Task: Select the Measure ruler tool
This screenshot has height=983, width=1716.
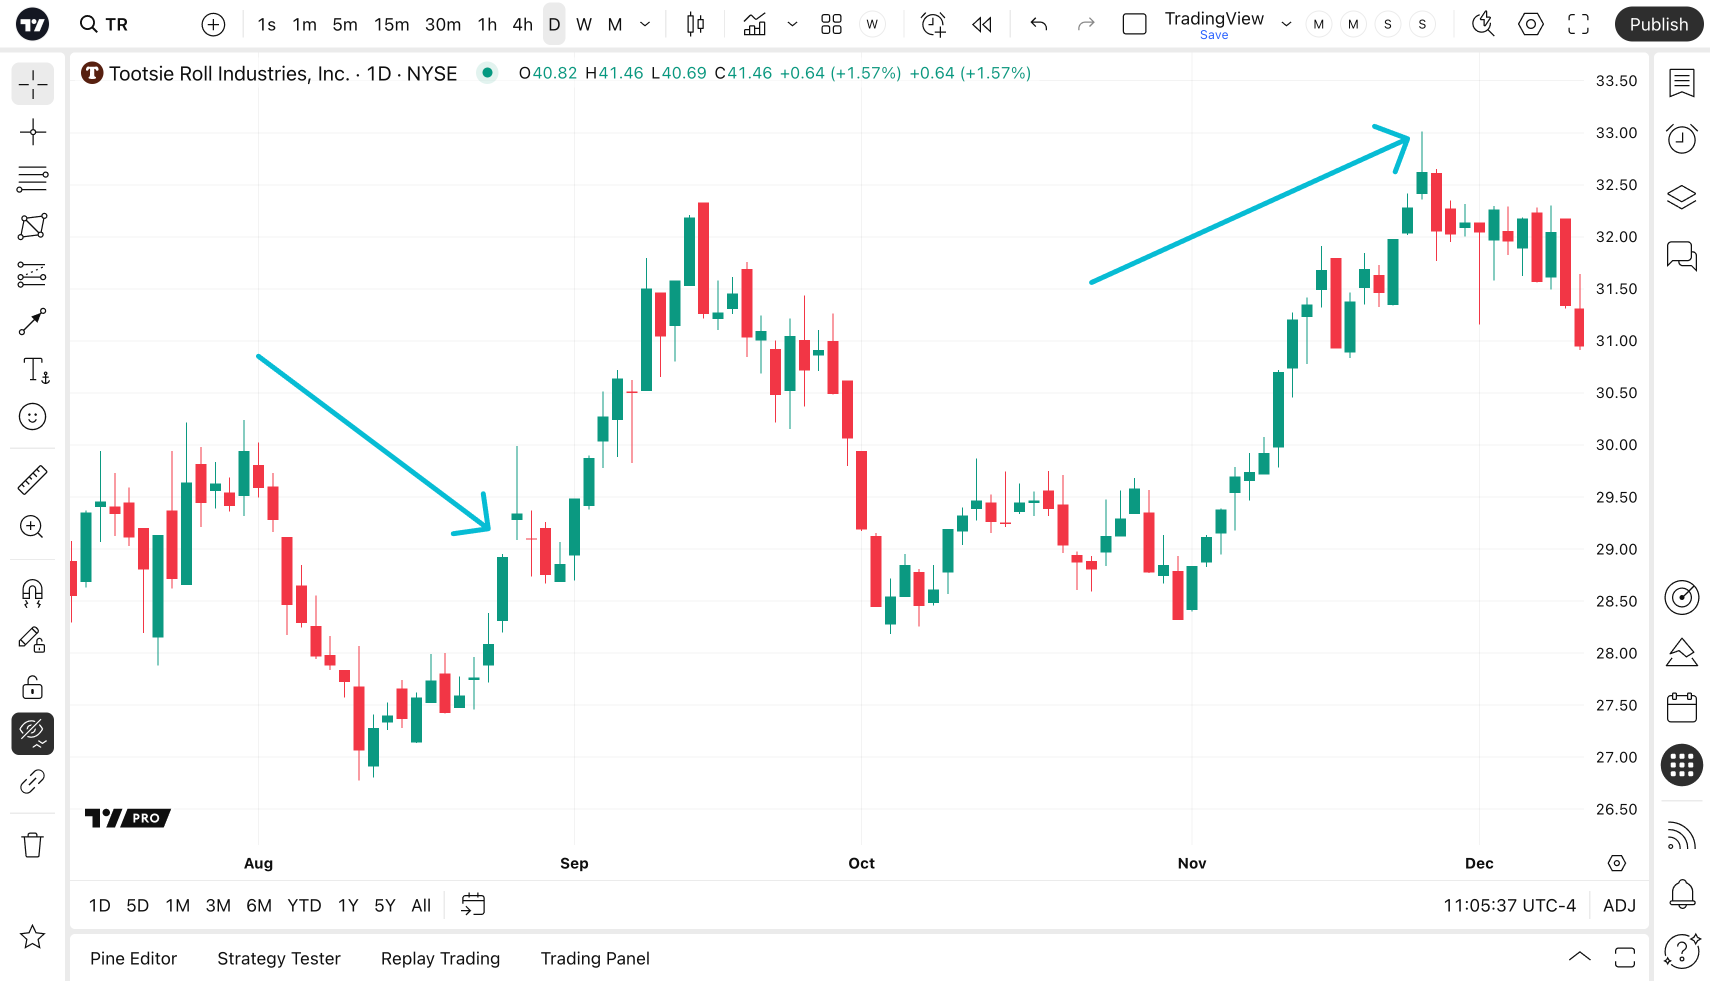Action: point(33,480)
